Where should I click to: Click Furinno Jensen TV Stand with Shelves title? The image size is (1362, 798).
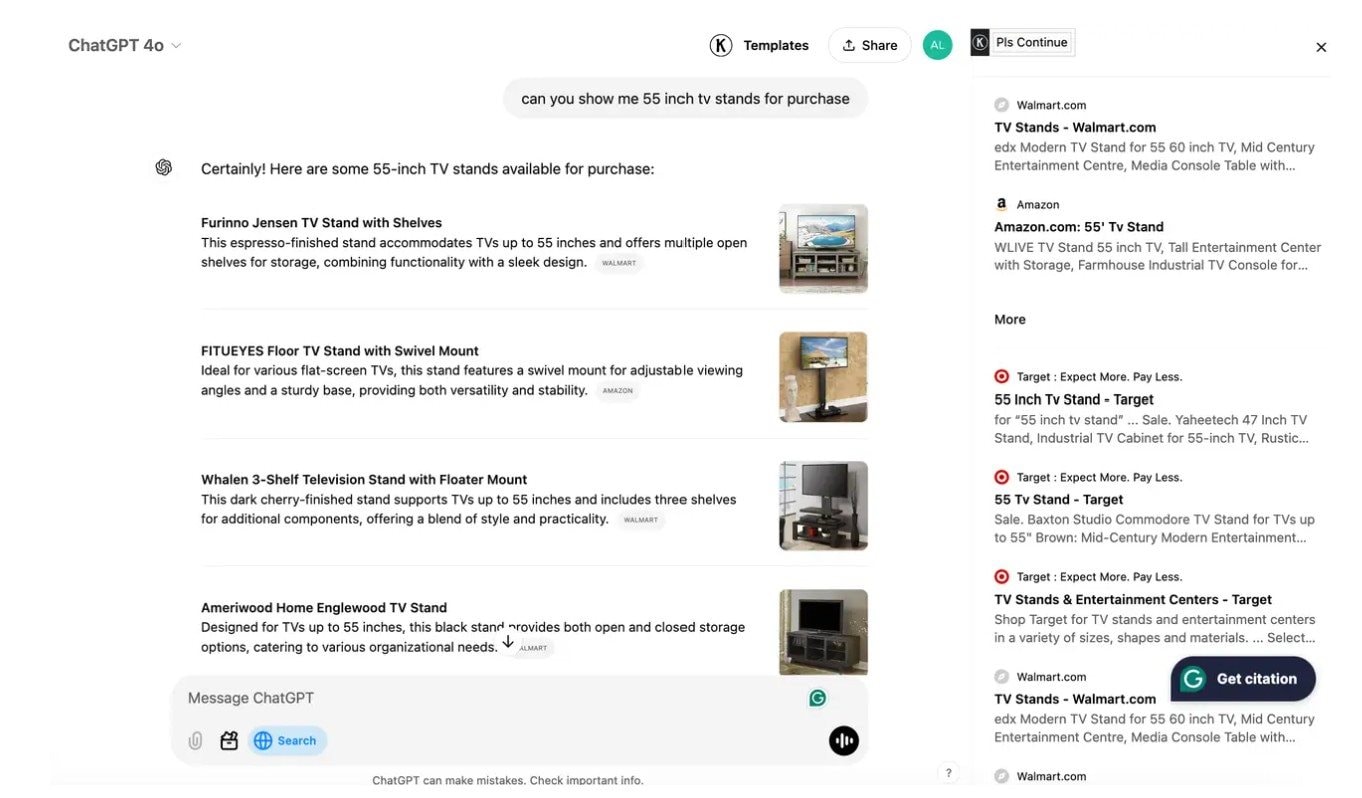(x=321, y=223)
